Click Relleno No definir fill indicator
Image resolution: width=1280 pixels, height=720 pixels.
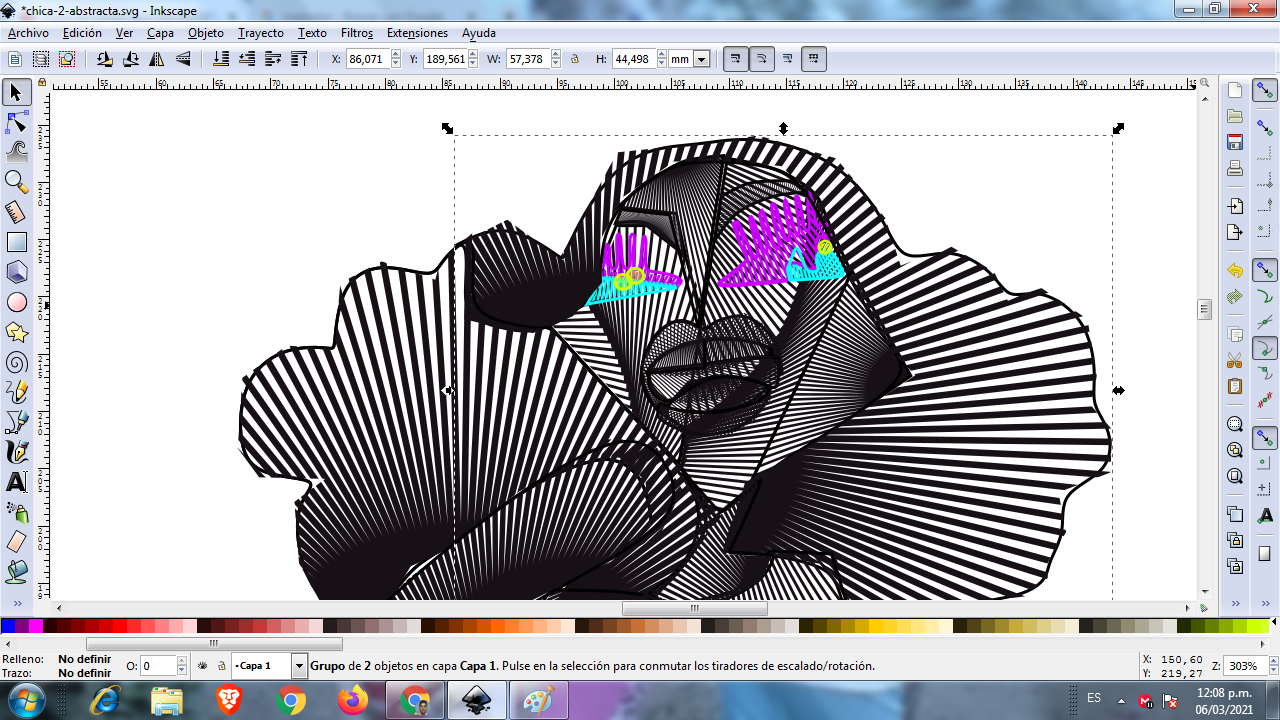pyautogui.click(x=84, y=659)
